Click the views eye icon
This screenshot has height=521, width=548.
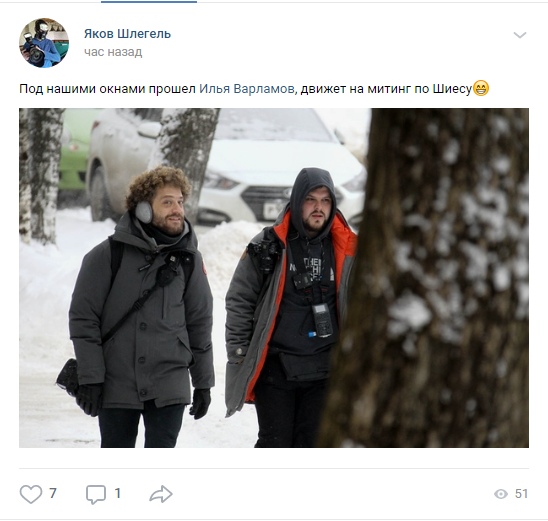coord(501,494)
